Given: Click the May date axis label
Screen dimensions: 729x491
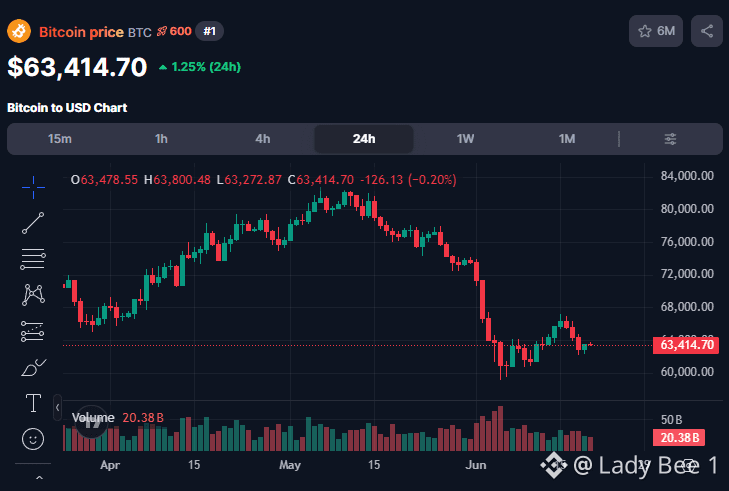Looking at the screenshot, I should pyautogui.click(x=290, y=465).
